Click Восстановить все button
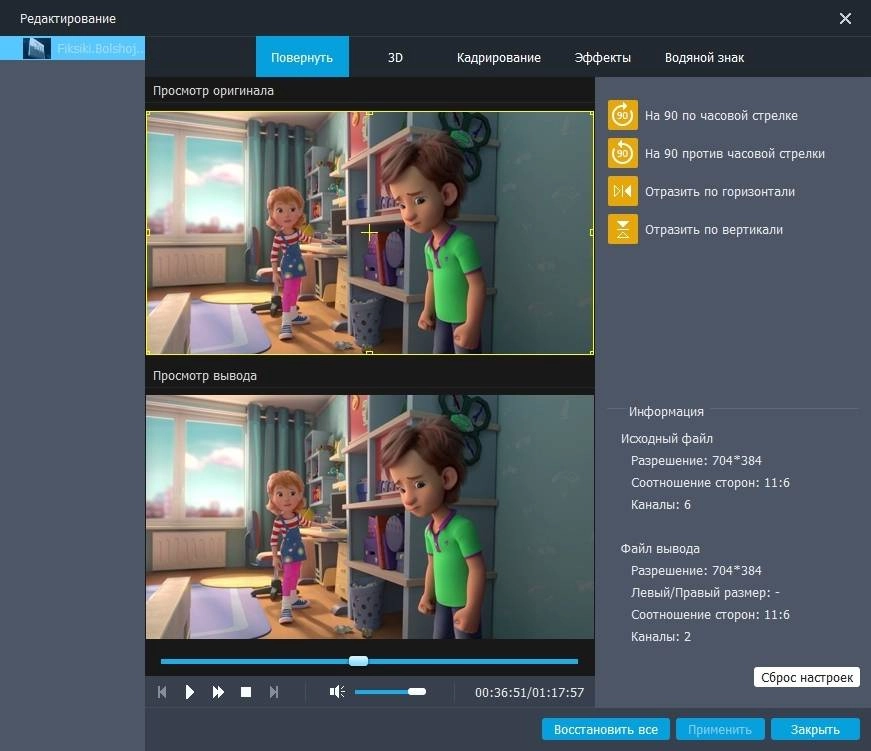The image size is (871, 751). 606,729
